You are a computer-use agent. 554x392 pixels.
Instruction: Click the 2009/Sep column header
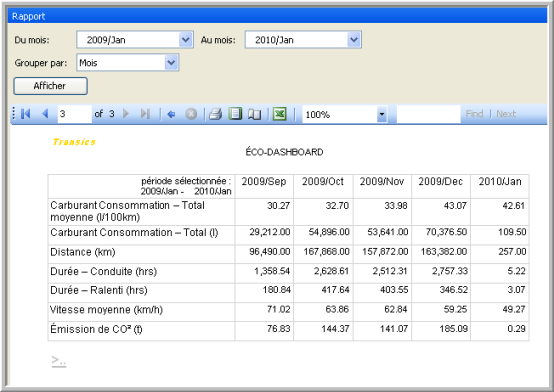click(x=264, y=182)
